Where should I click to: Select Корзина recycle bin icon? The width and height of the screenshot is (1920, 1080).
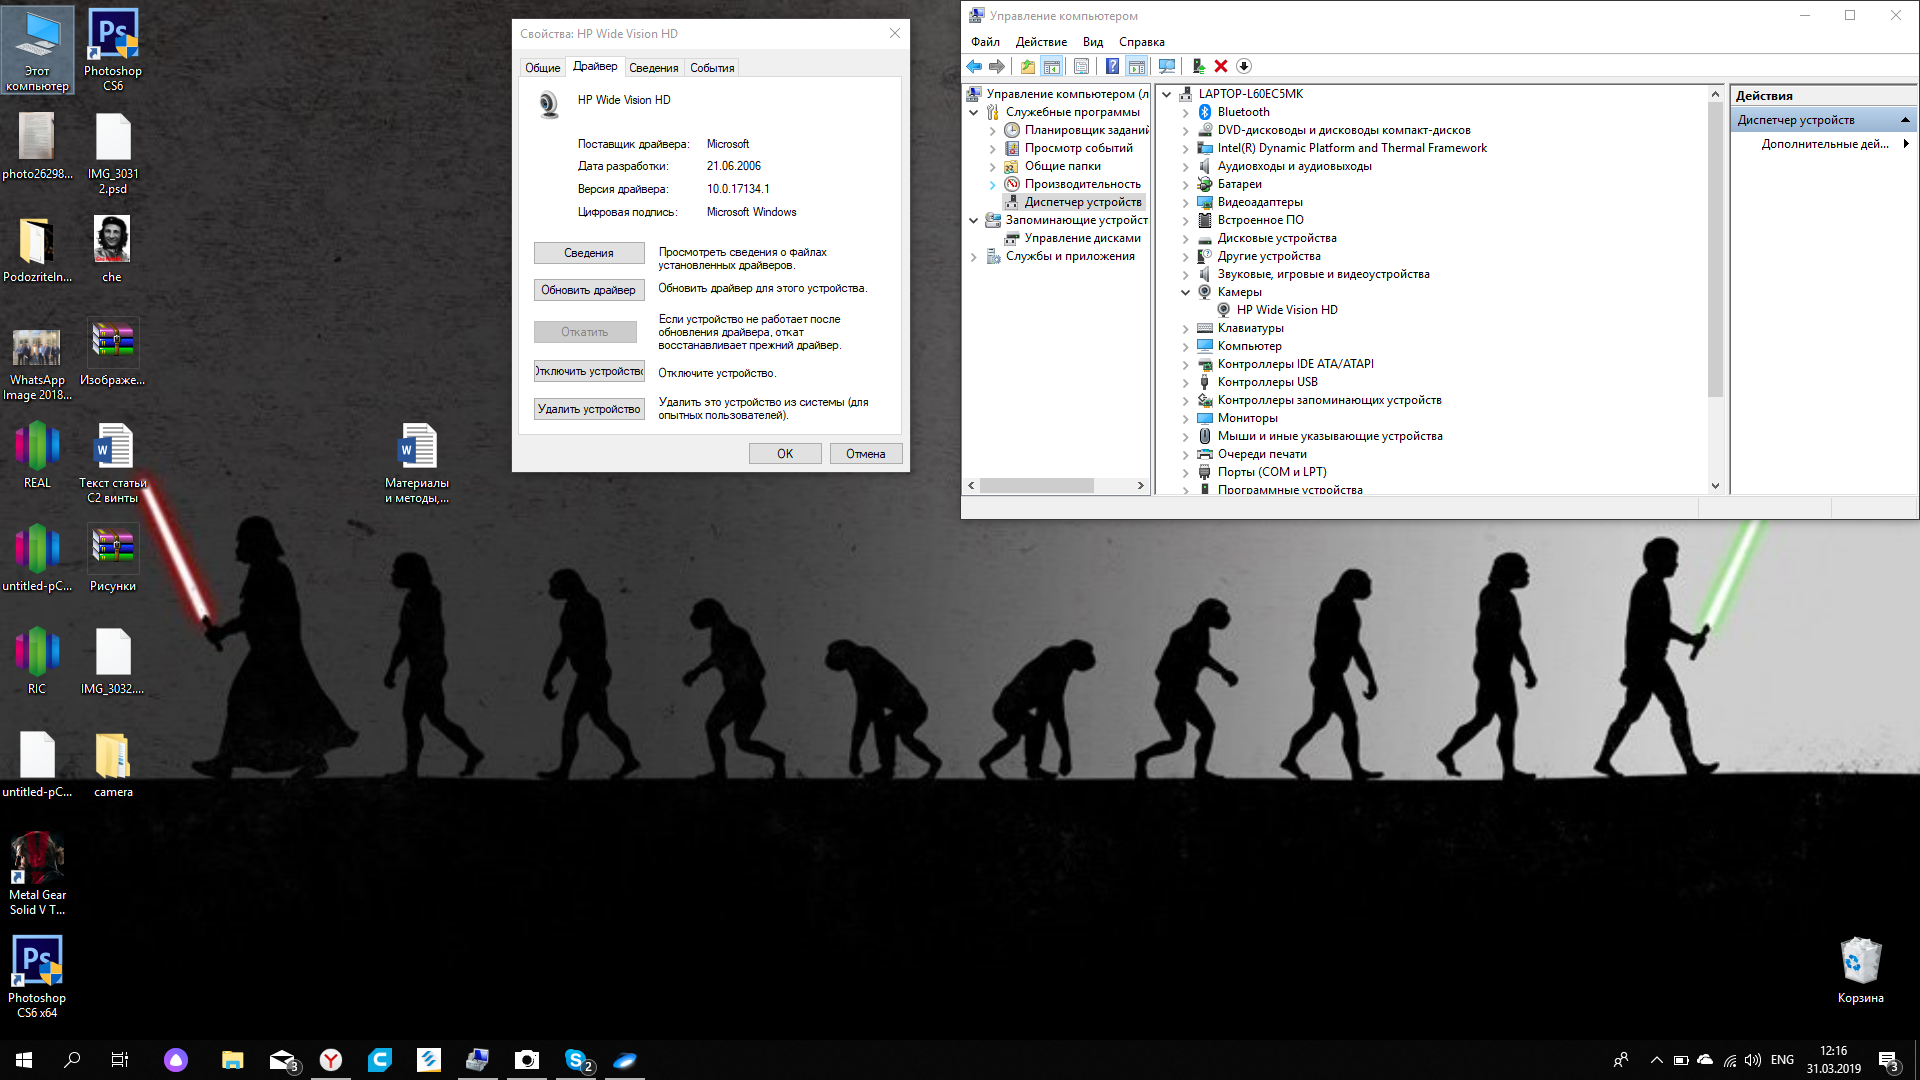pyautogui.click(x=1860, y=970)
